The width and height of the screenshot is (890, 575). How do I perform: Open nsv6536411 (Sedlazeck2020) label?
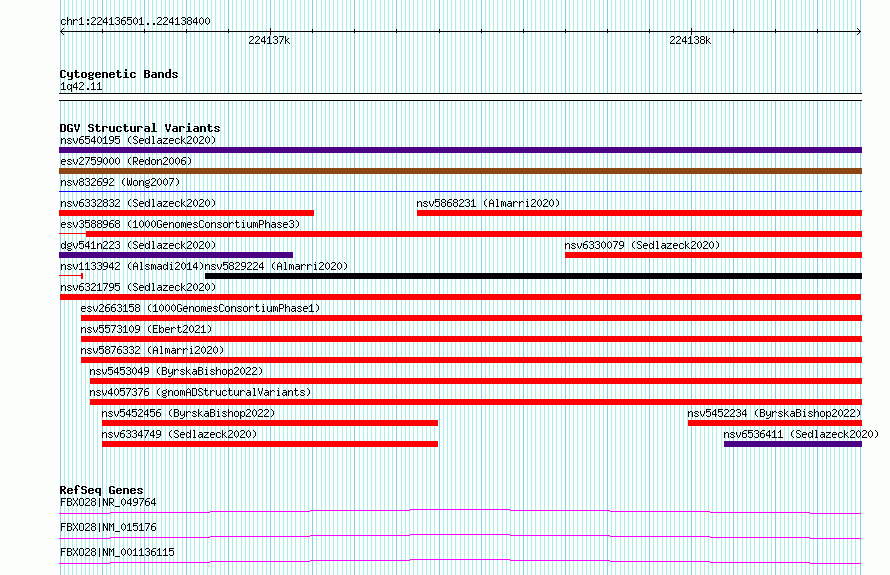click(801, 434)
